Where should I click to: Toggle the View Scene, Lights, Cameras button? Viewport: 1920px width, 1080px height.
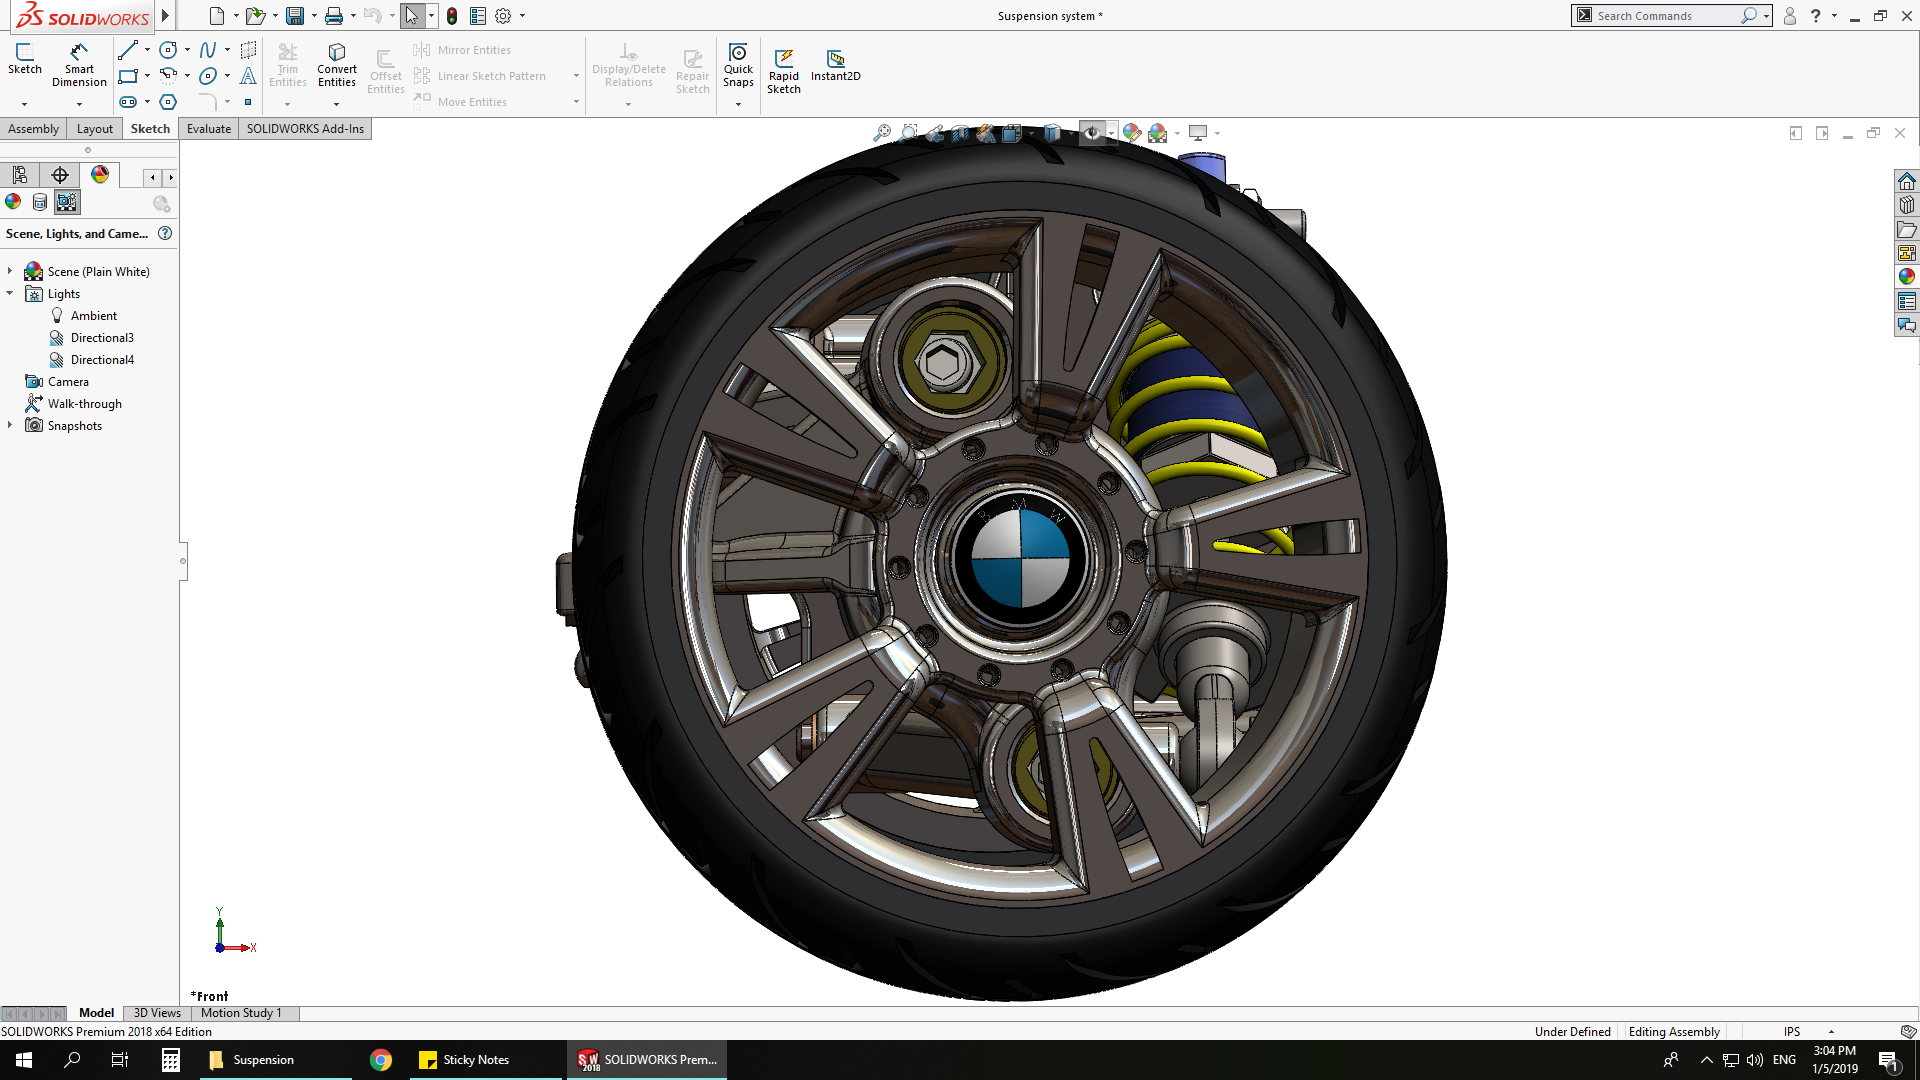click(66, 202)
